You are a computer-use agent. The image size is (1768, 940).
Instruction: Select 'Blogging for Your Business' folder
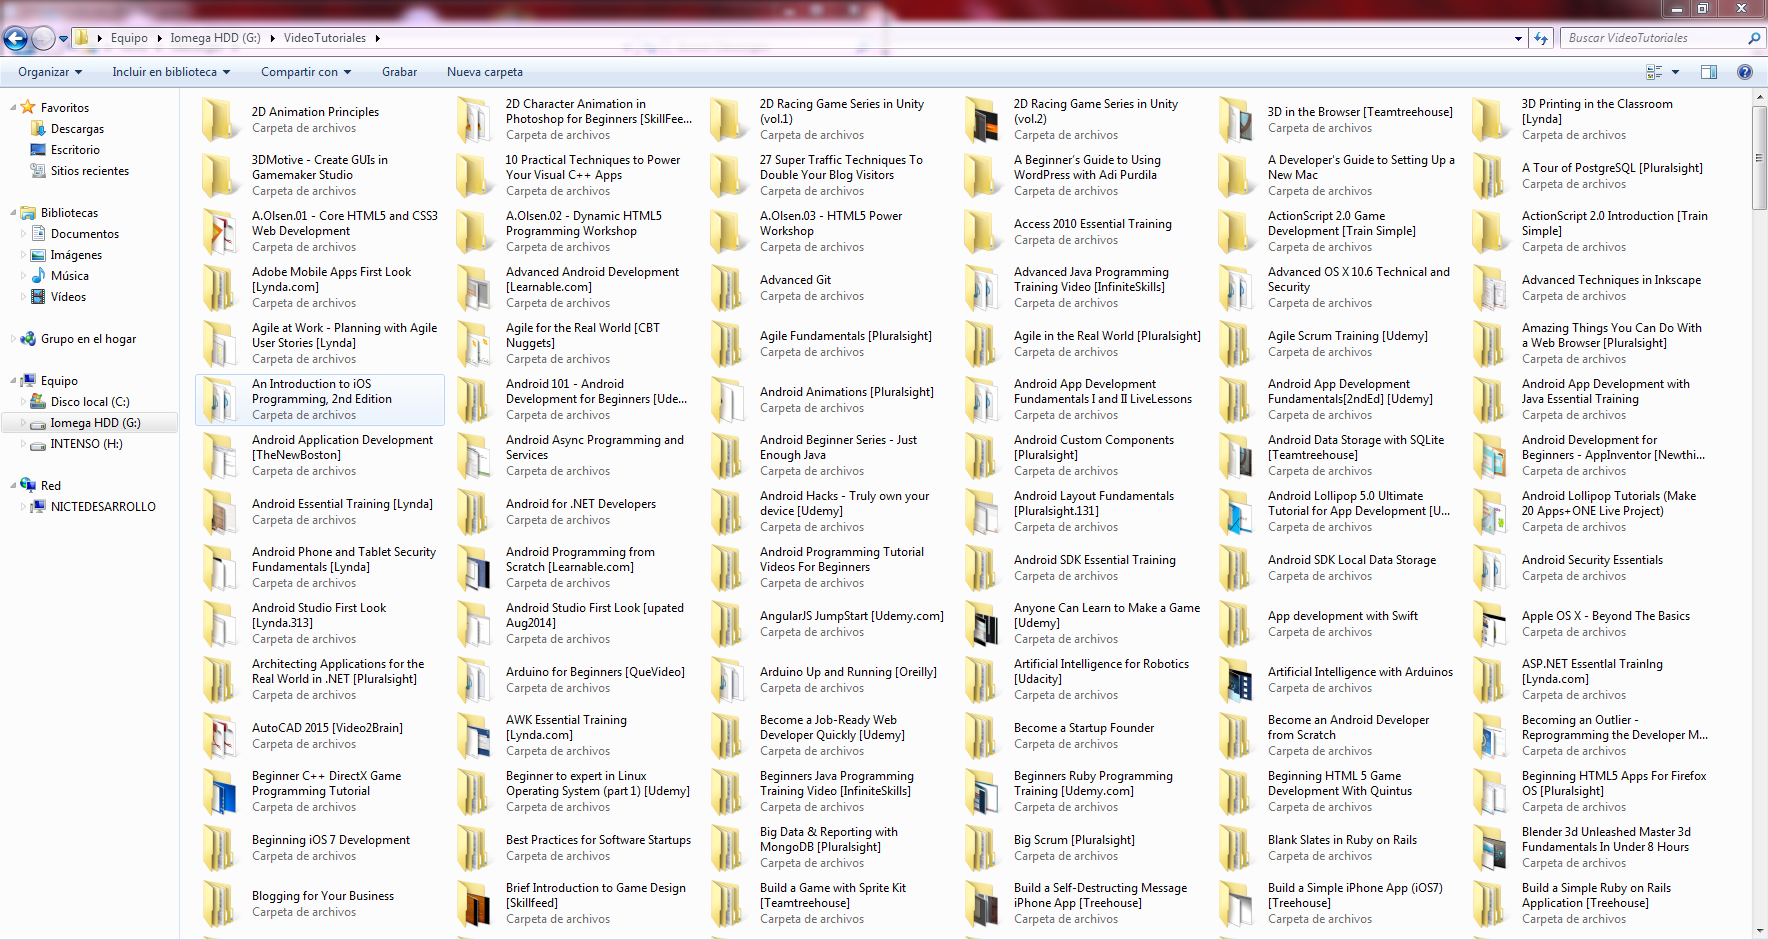point(320,904)
